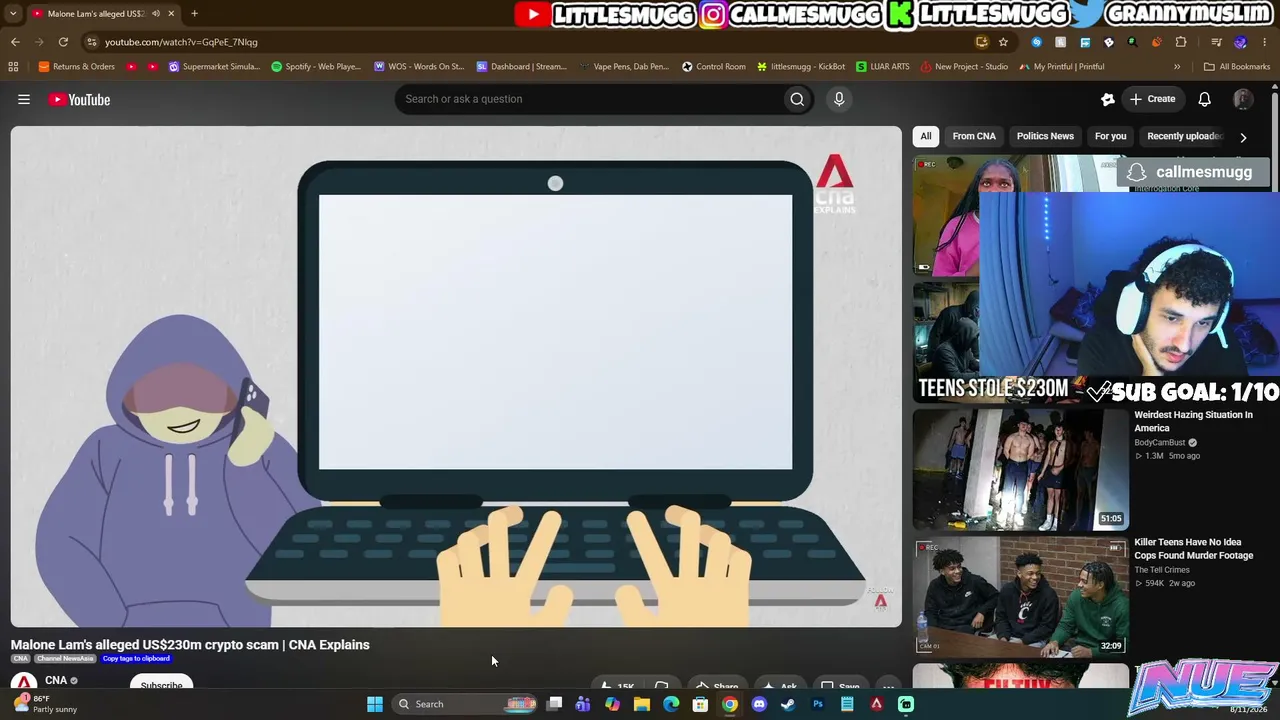The image size is (1280, 720).
Task: Open the YouTube AI sparkle icon beside Create
Action: coord(1107,99)
